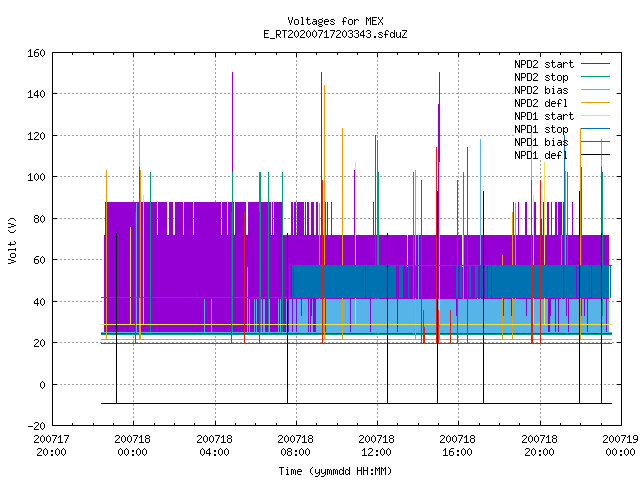Click the x-axis label '200718 00:00'

click(133, 446)
